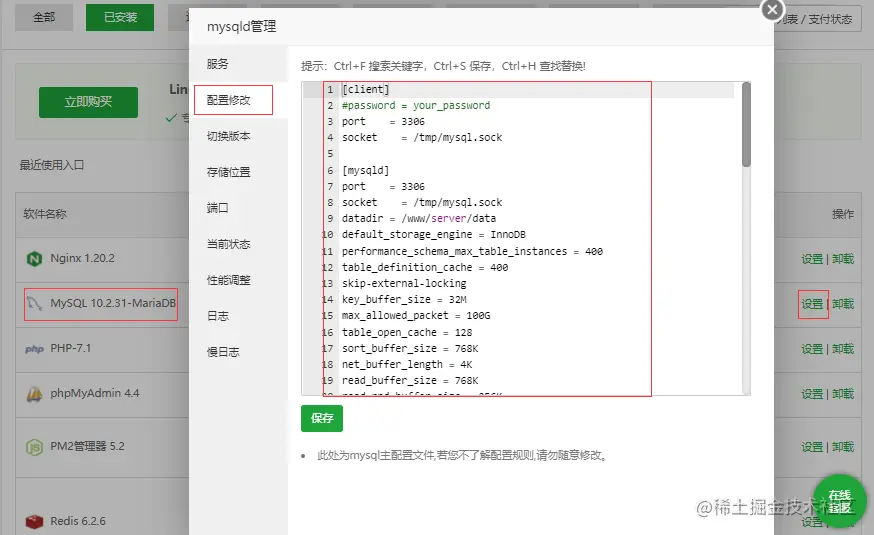Viewport: 874px width, 535px height.
Task: Click the MySQL dolphin icon in software list
Action: [x=35, y=304]
